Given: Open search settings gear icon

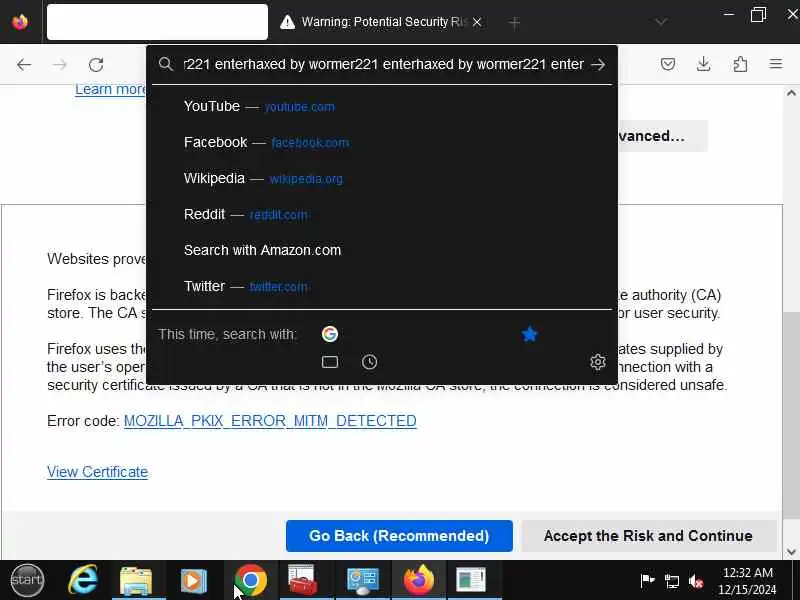Looking at the screenshot, I should point(597,362).
